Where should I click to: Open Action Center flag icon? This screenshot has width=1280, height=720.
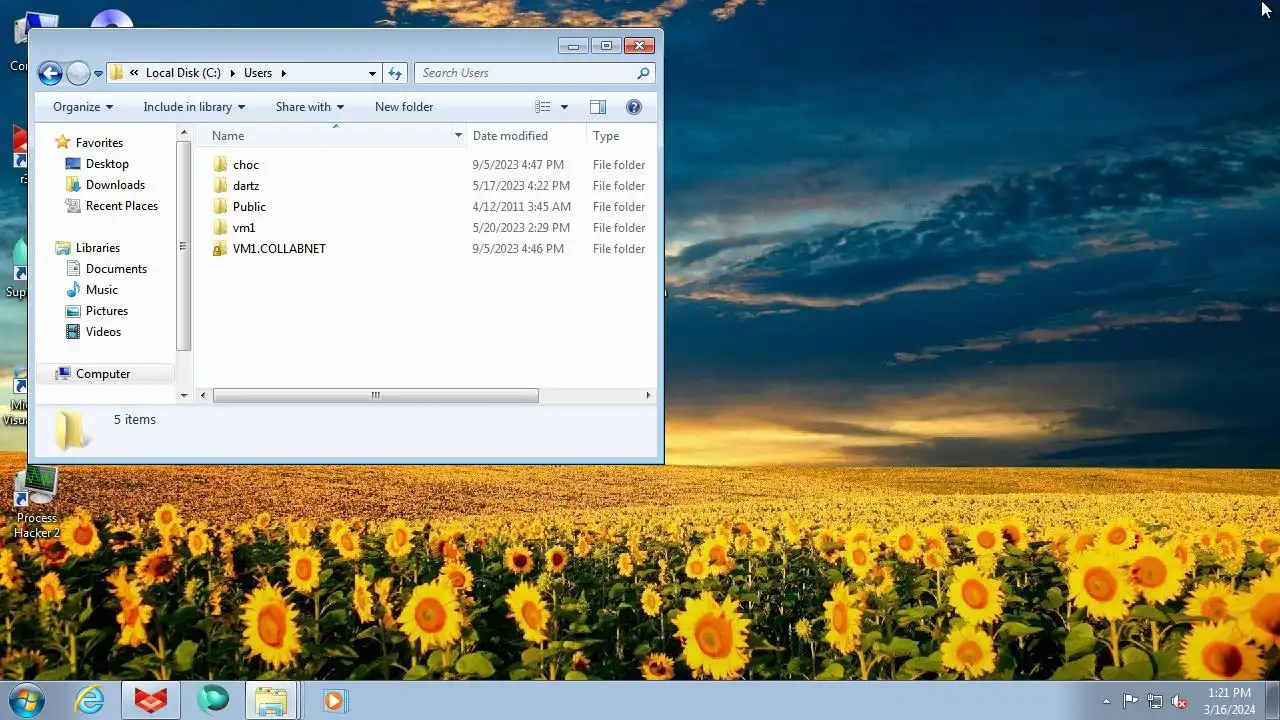click(x=1131, y=701)
